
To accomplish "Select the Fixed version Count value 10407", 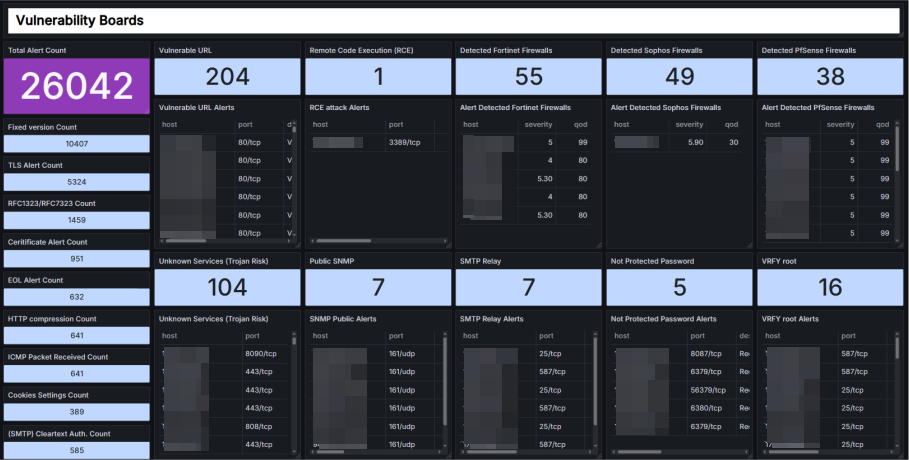I will (77, 144).
